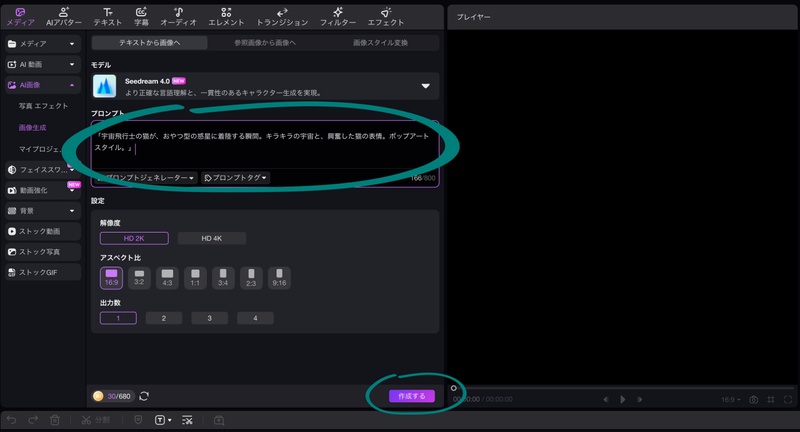
Task: Select the テキストから画像へ mode tab
Action: [149, 43]
